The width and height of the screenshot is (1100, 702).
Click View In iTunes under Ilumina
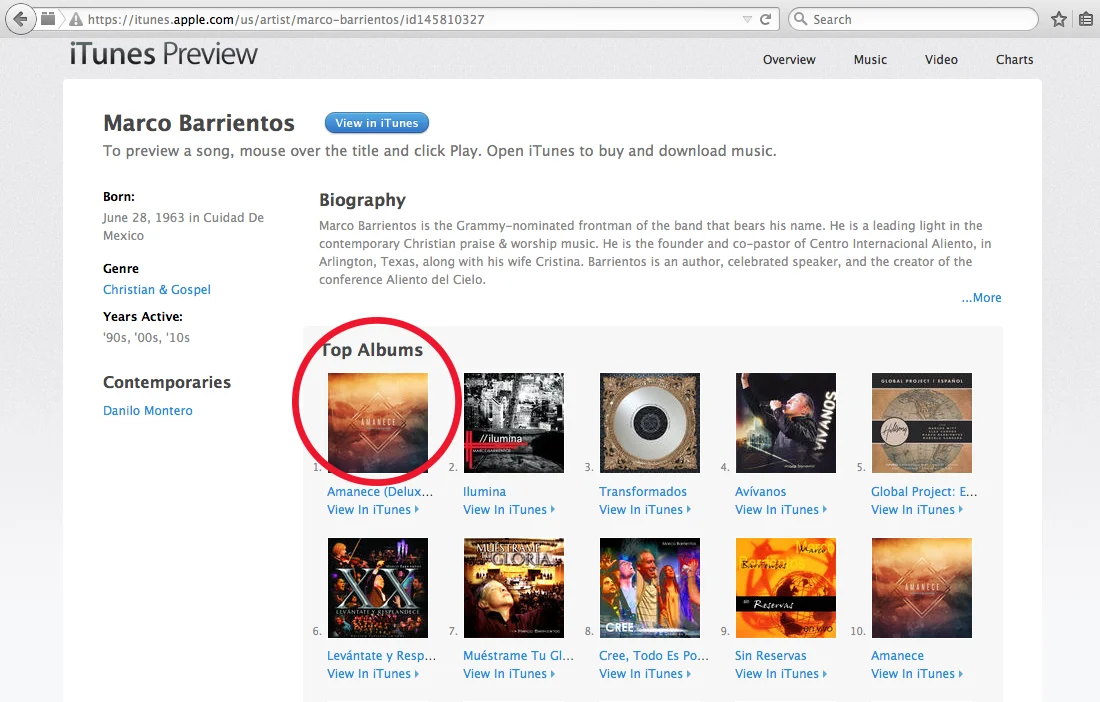click(x=509, y=510)
